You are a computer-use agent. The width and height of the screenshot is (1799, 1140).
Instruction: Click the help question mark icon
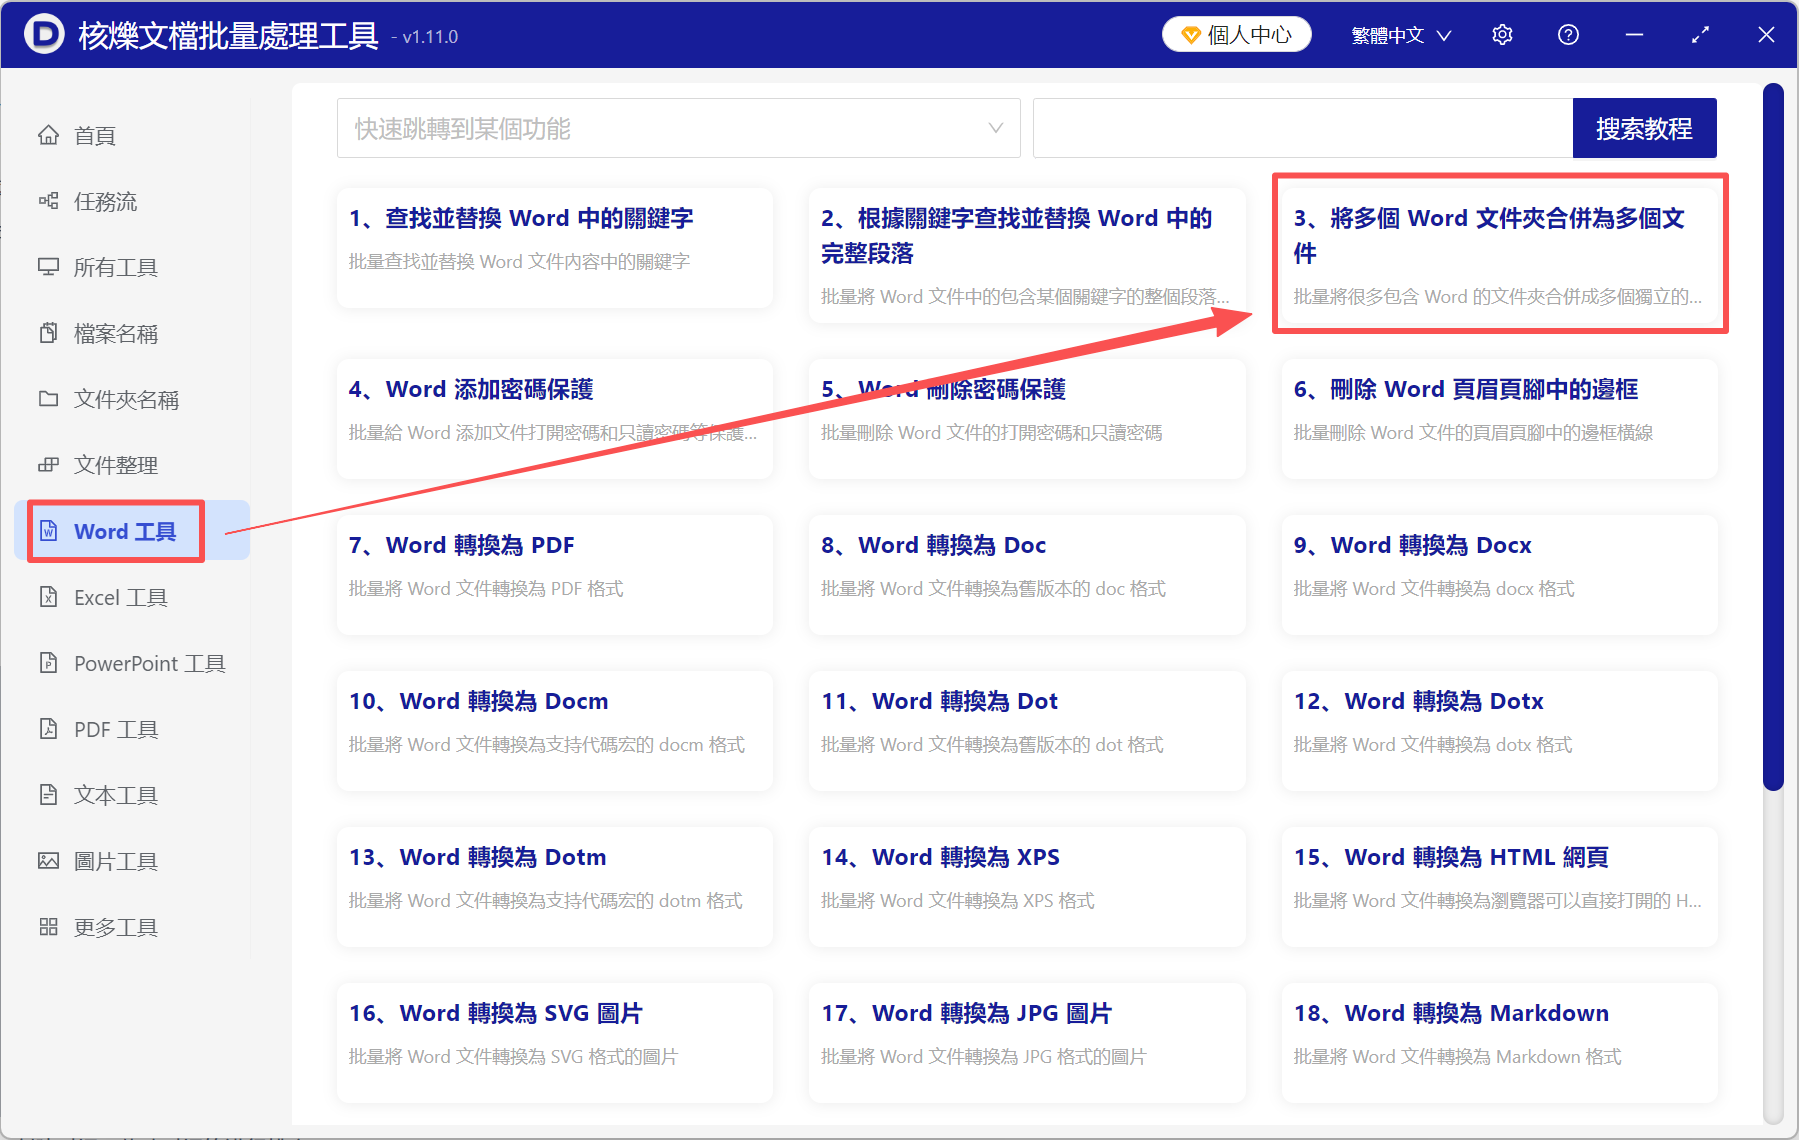coord(1567,33)
